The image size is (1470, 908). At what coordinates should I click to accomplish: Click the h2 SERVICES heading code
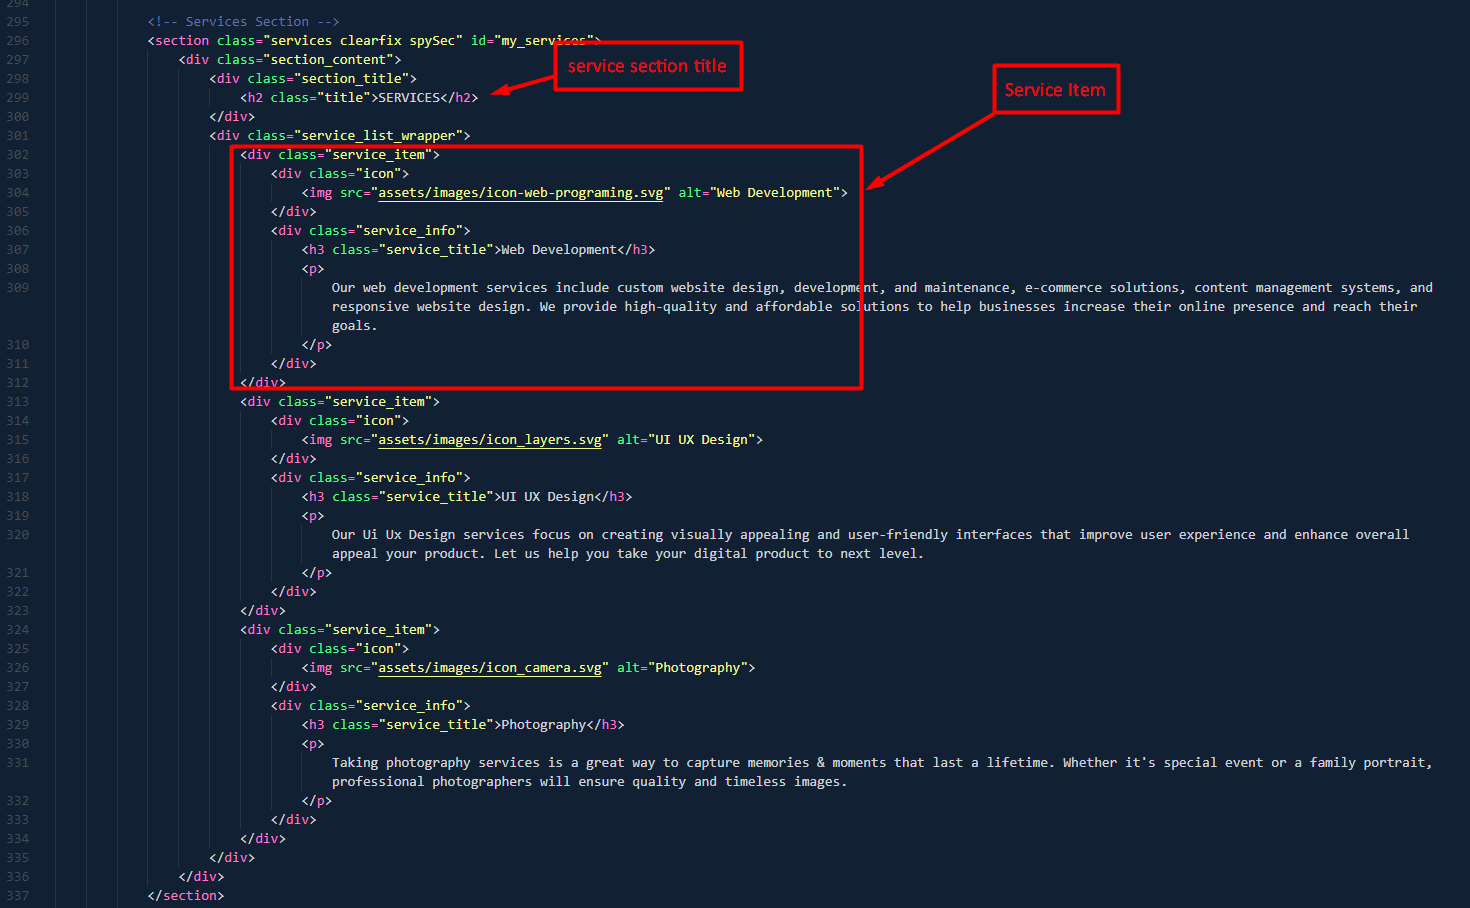(359, 97)
